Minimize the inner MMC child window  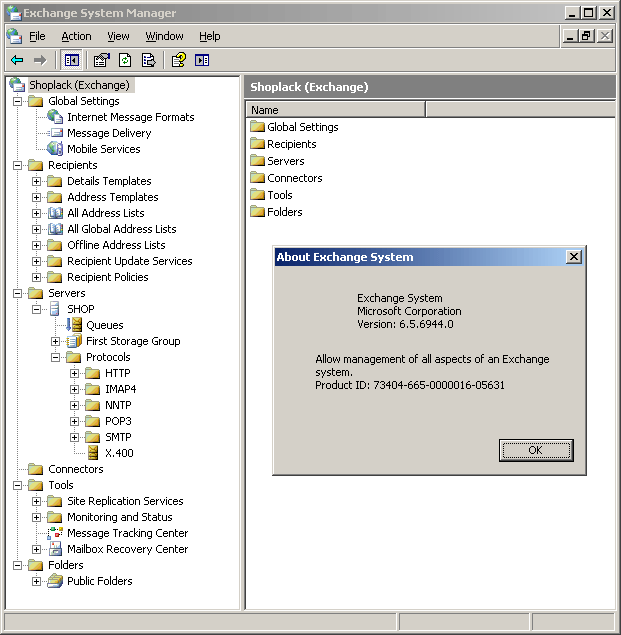(570, 36)
